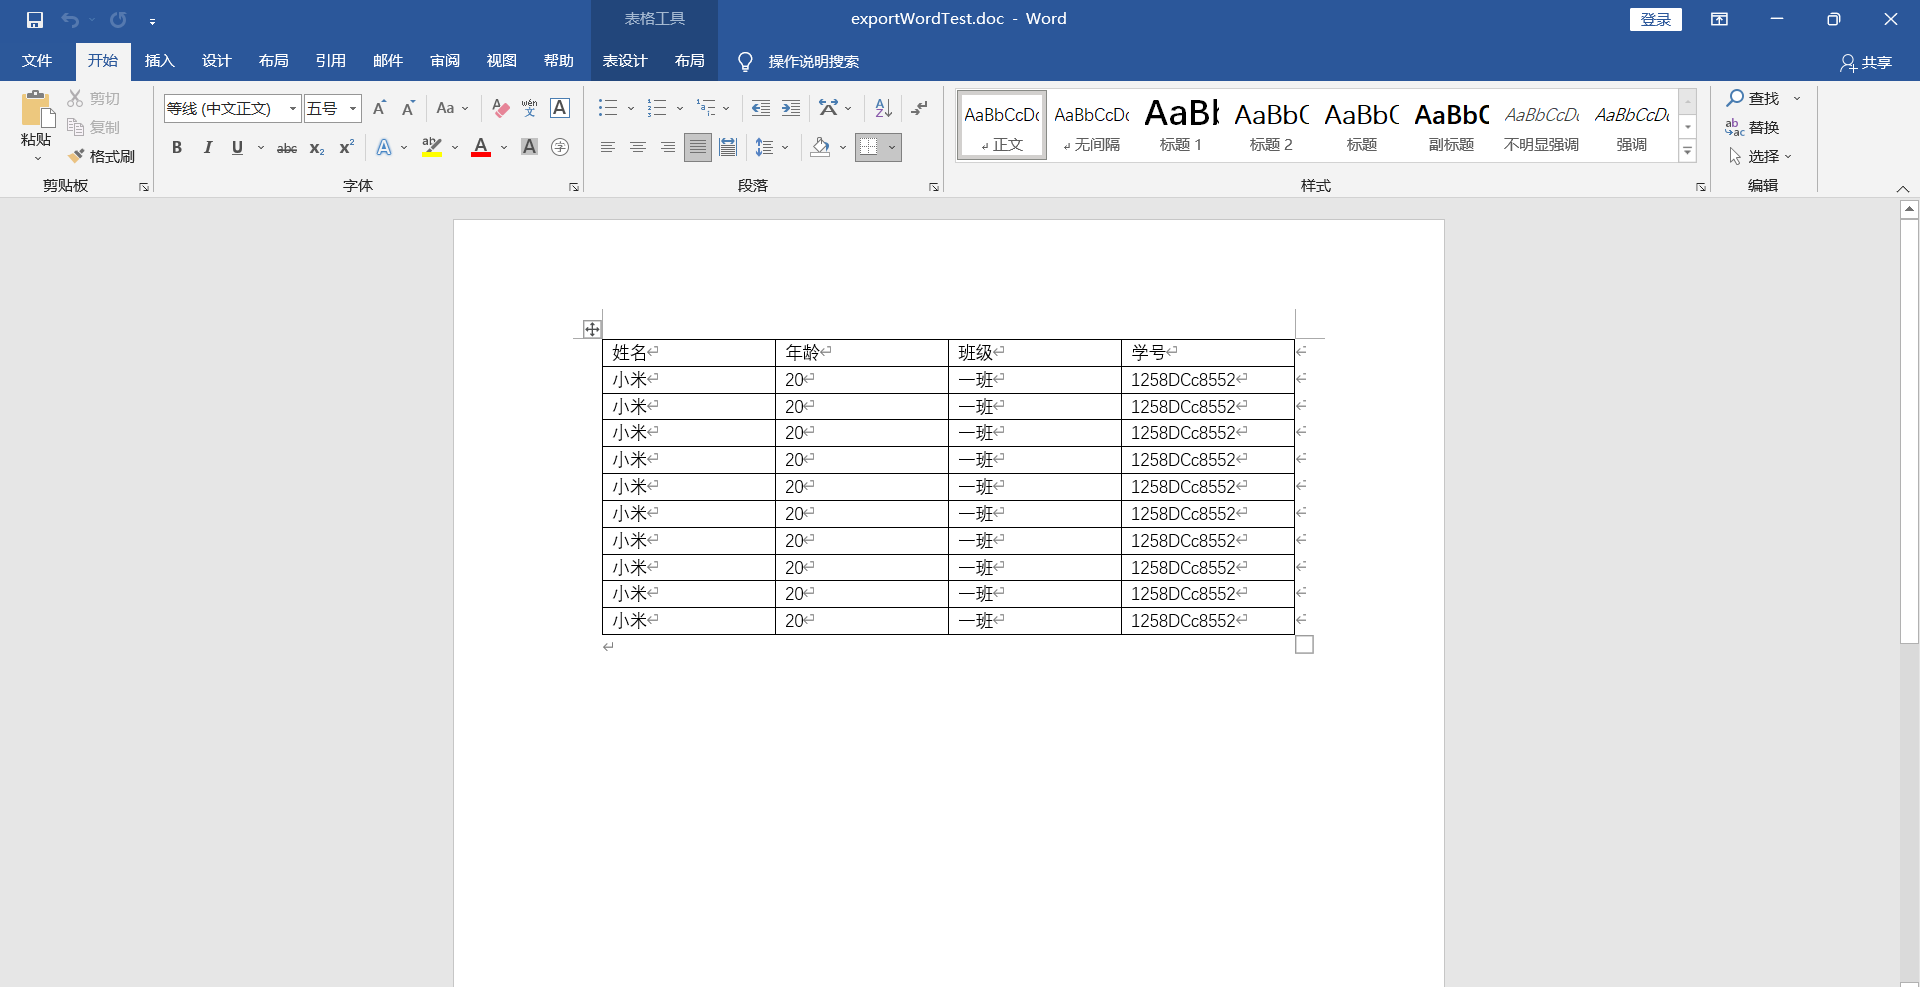Toggle bold formatting
The width and height of the screenshot is (1920, 987).
[177, 147]
